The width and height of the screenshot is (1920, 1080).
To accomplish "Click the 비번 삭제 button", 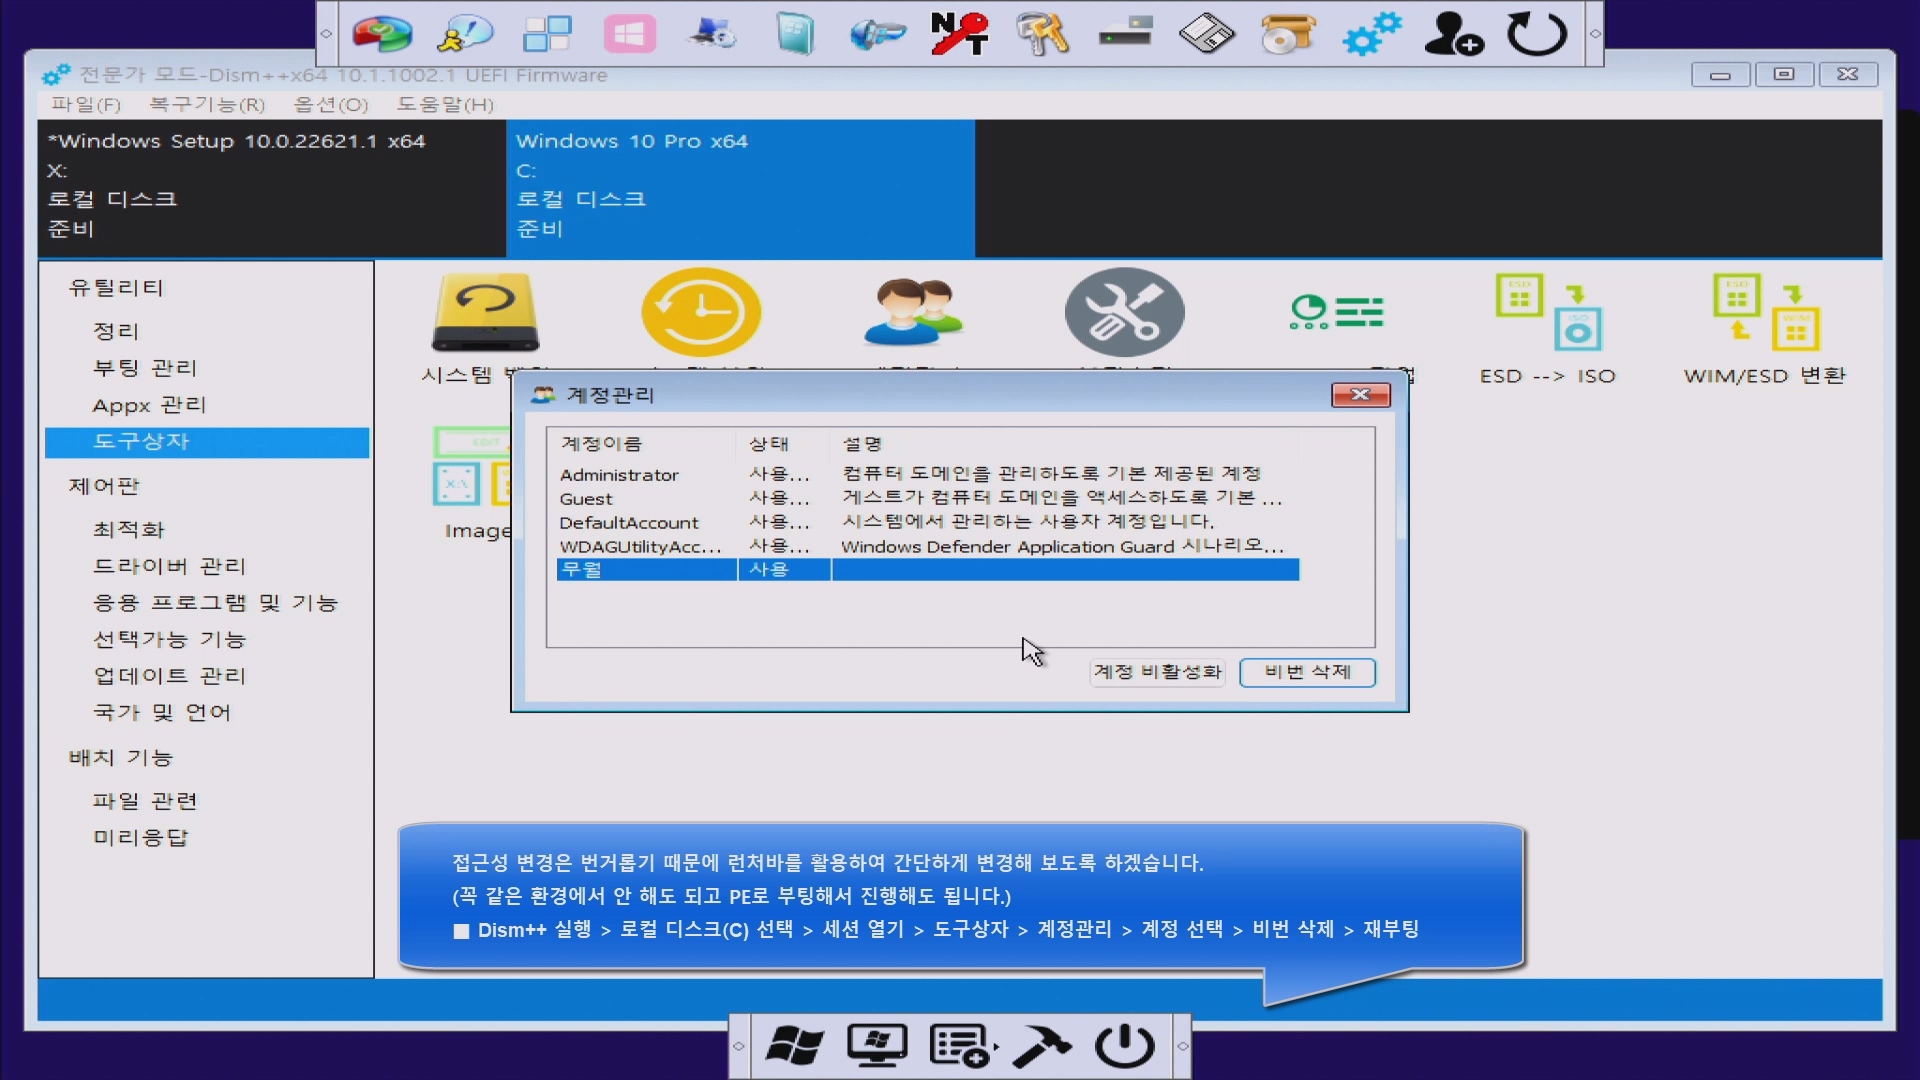I will tap(1307, 672).
